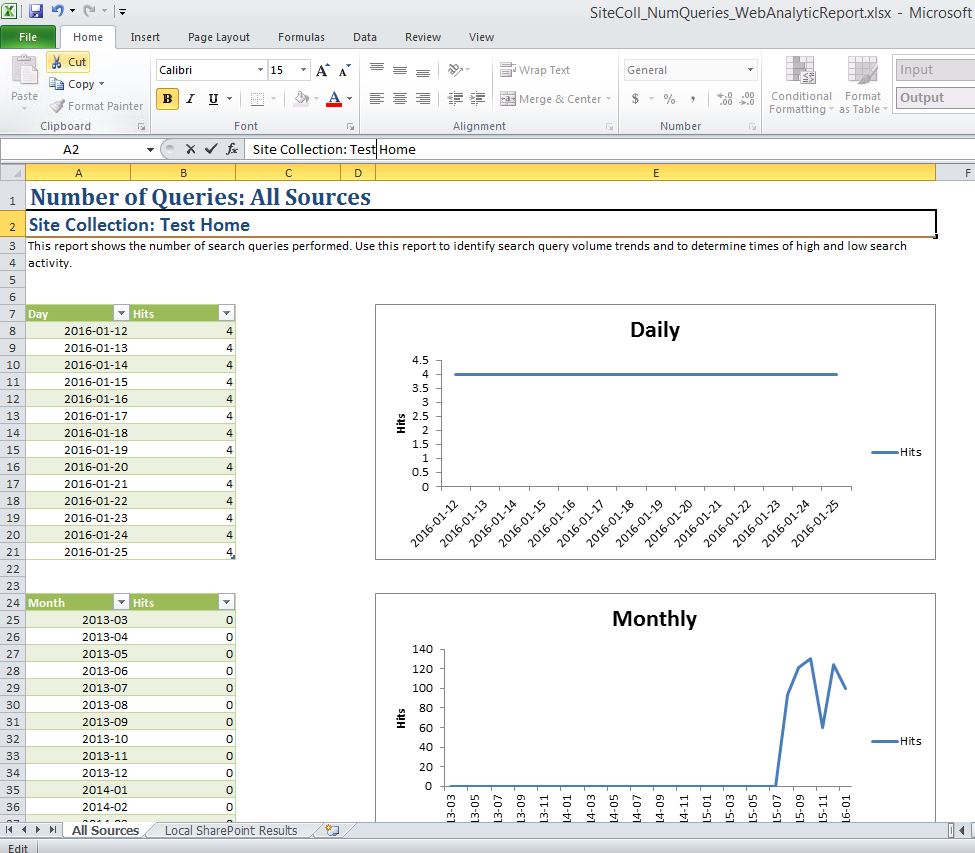Open the Name Box dropdown arrow
Screen dimensions: 975x853
[150, 149]
